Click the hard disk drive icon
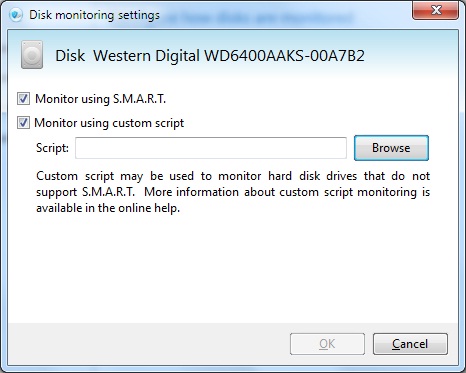The height and width of the screenshot is (373, 466). [32, 55]
